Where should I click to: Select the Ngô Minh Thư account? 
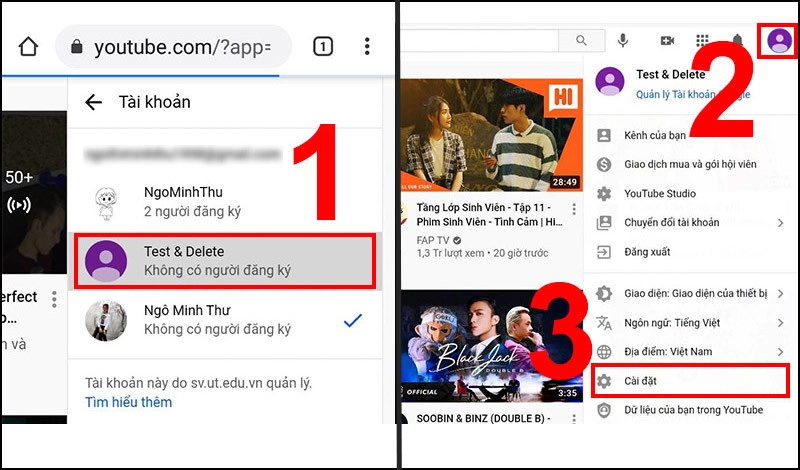(x=225, y=320)
